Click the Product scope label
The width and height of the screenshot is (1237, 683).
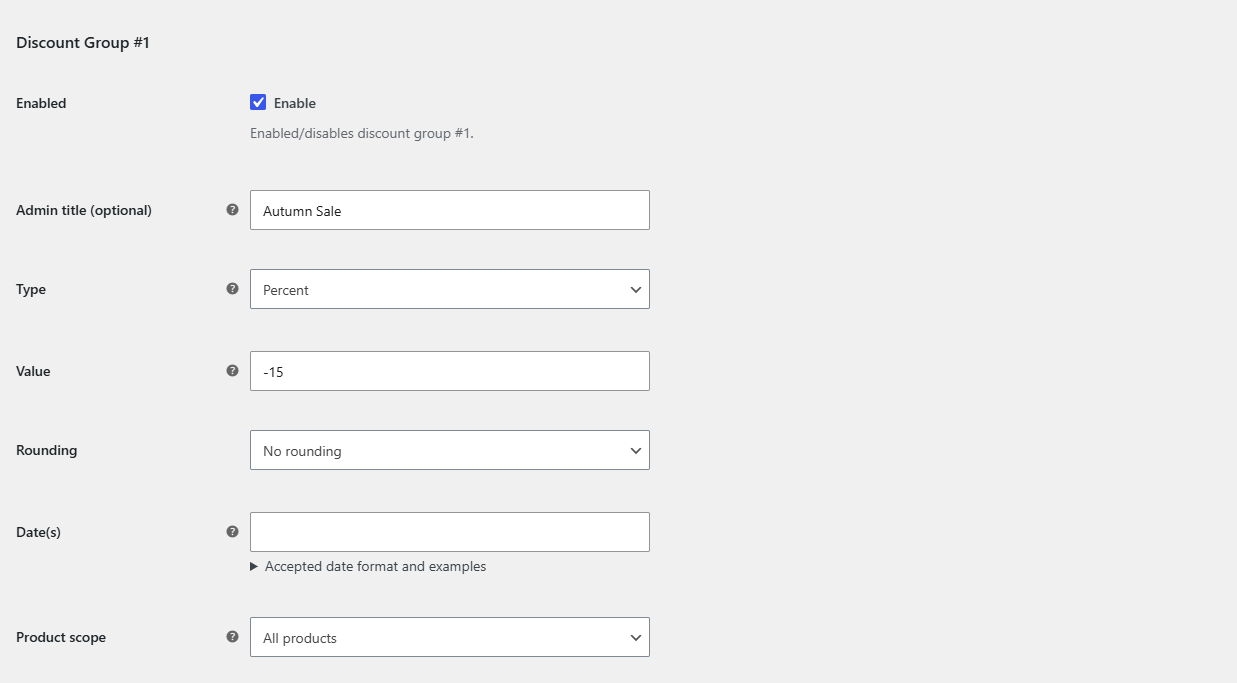61,637
